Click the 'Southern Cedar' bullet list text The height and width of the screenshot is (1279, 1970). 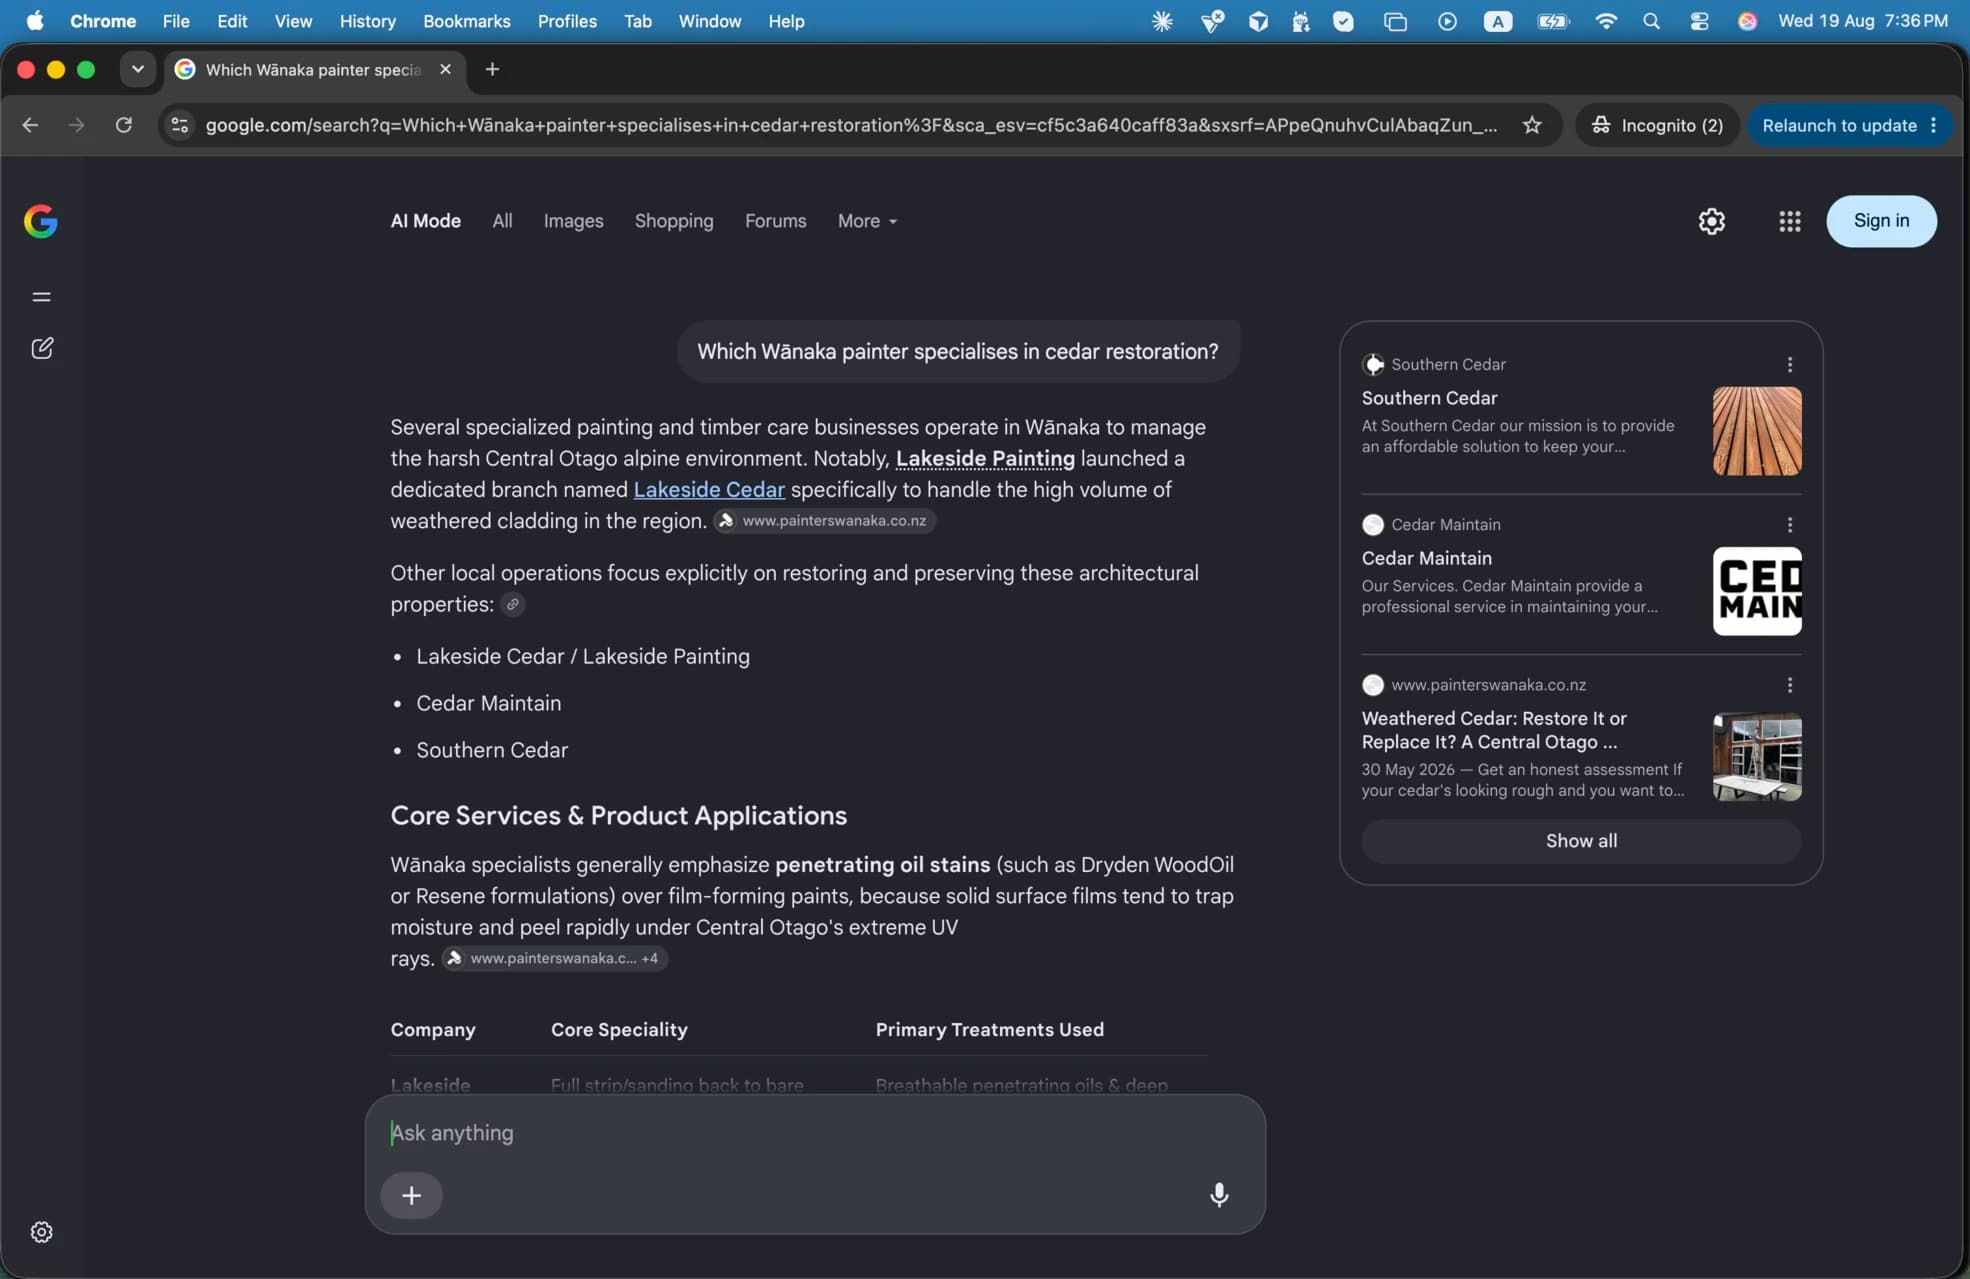tap(492, 750)
